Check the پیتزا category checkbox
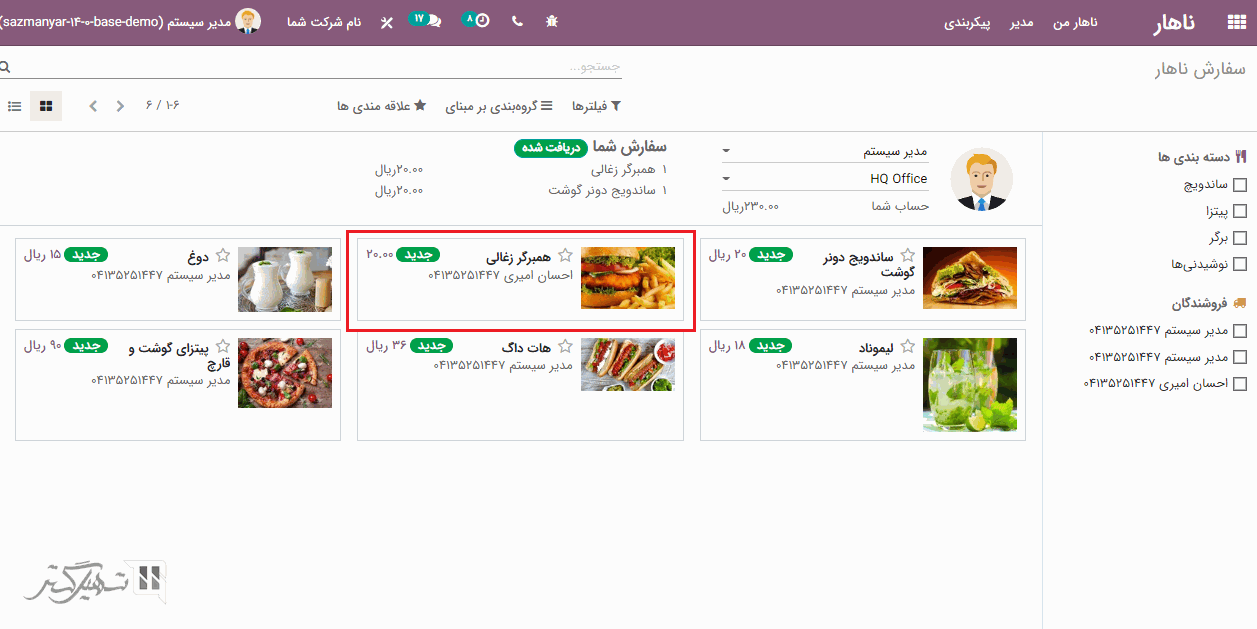This screenshot has height=629, width=1257. (1240, 211)
